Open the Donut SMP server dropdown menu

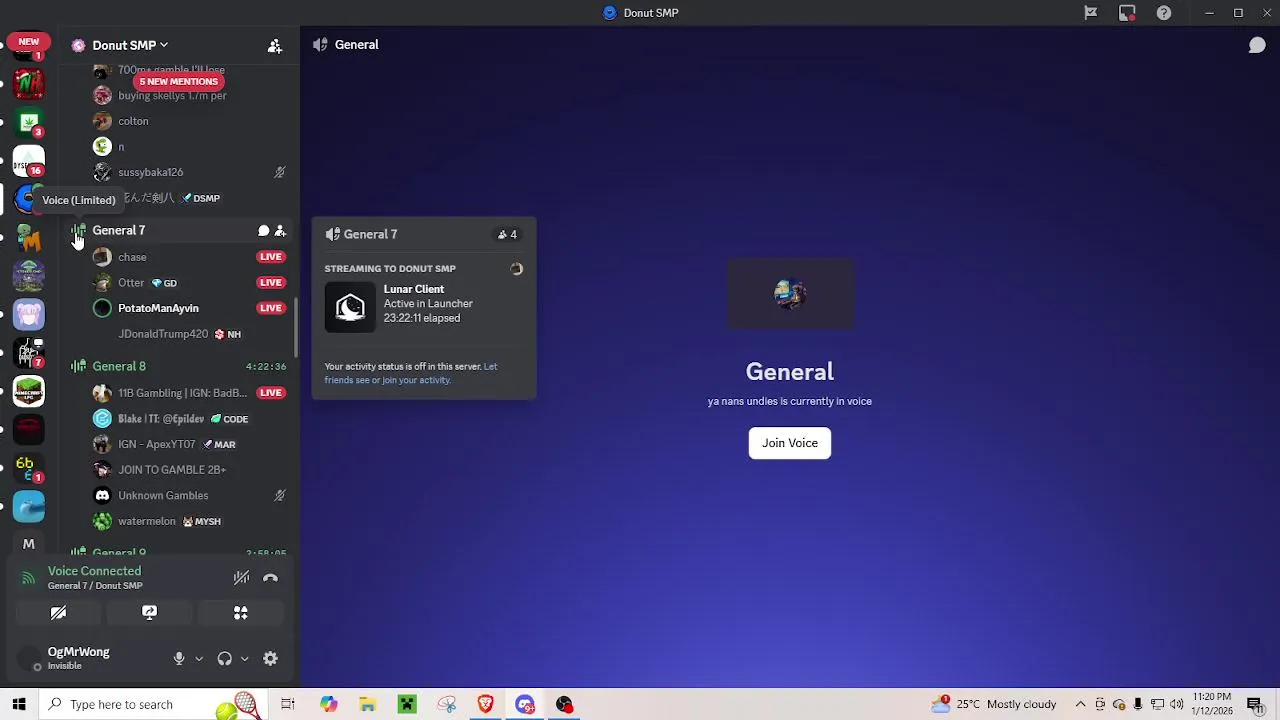click(130, 45)
